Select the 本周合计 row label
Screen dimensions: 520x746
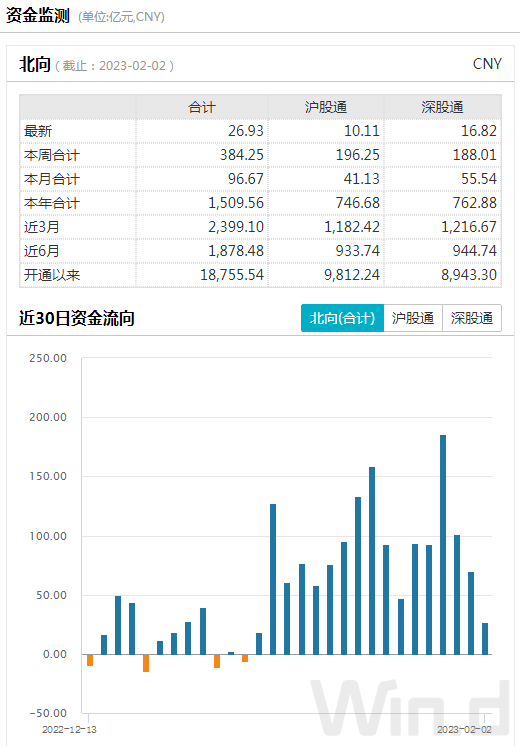point(52,155)
